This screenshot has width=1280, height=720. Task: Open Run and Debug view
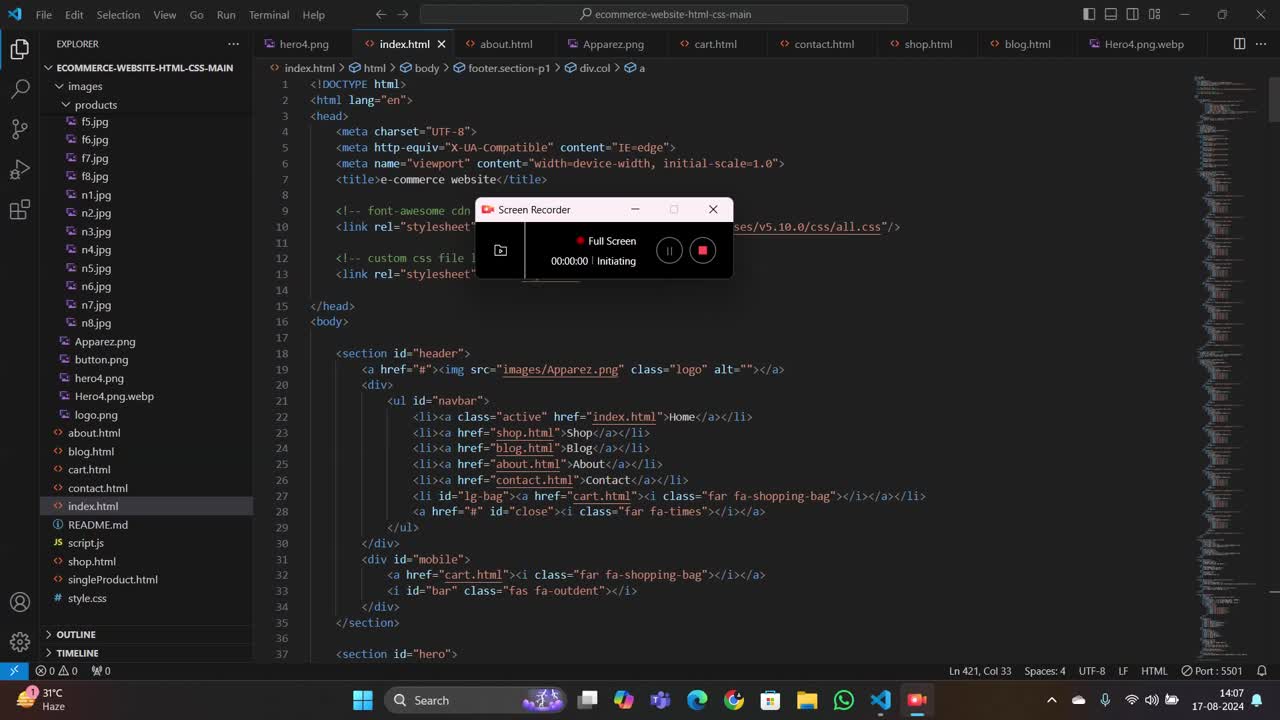click(x=20, y=170)
